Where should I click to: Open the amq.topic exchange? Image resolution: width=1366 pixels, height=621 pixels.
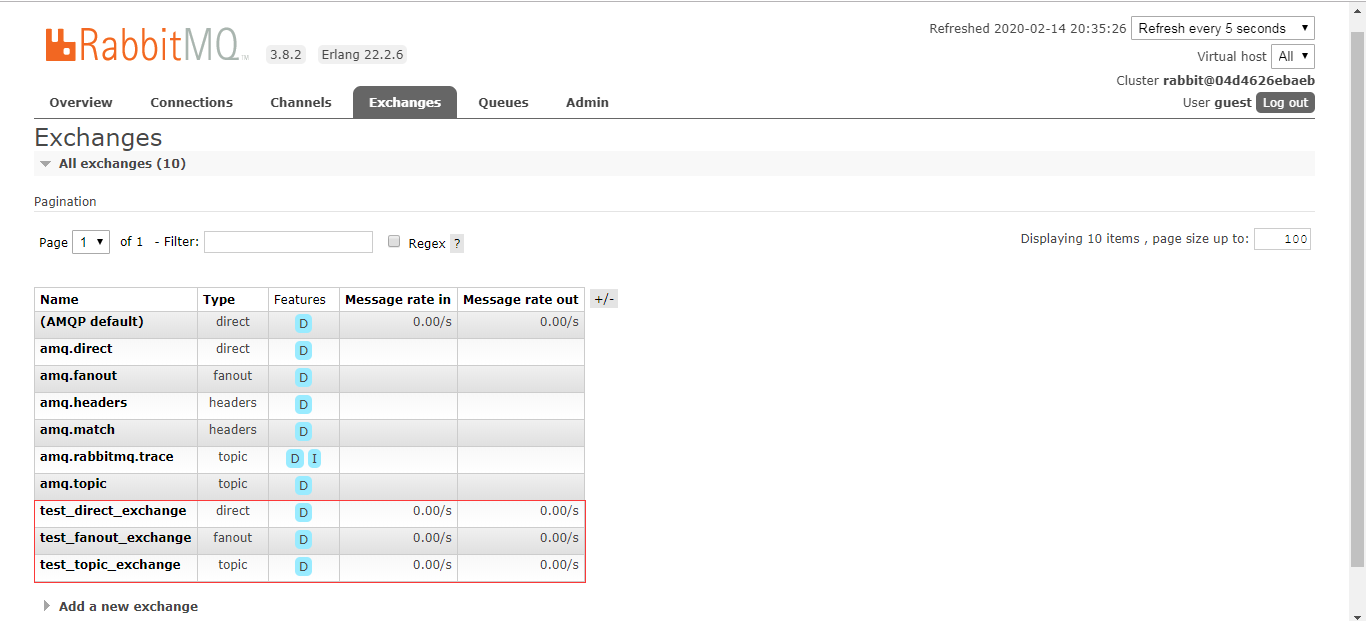click(73, 484)
